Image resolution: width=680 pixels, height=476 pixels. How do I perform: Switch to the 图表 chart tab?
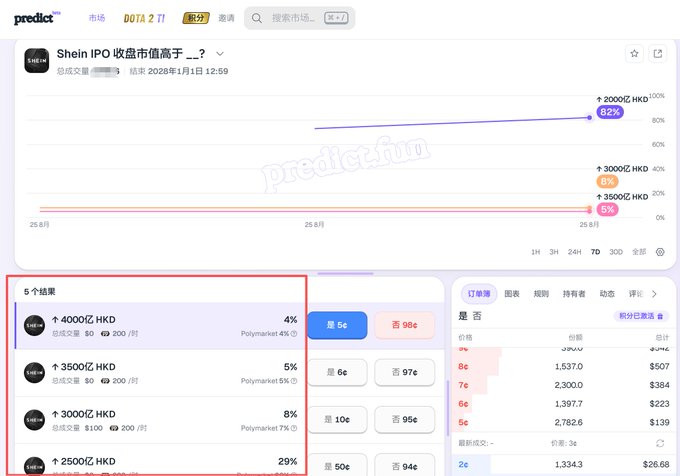tap(512, 294)
